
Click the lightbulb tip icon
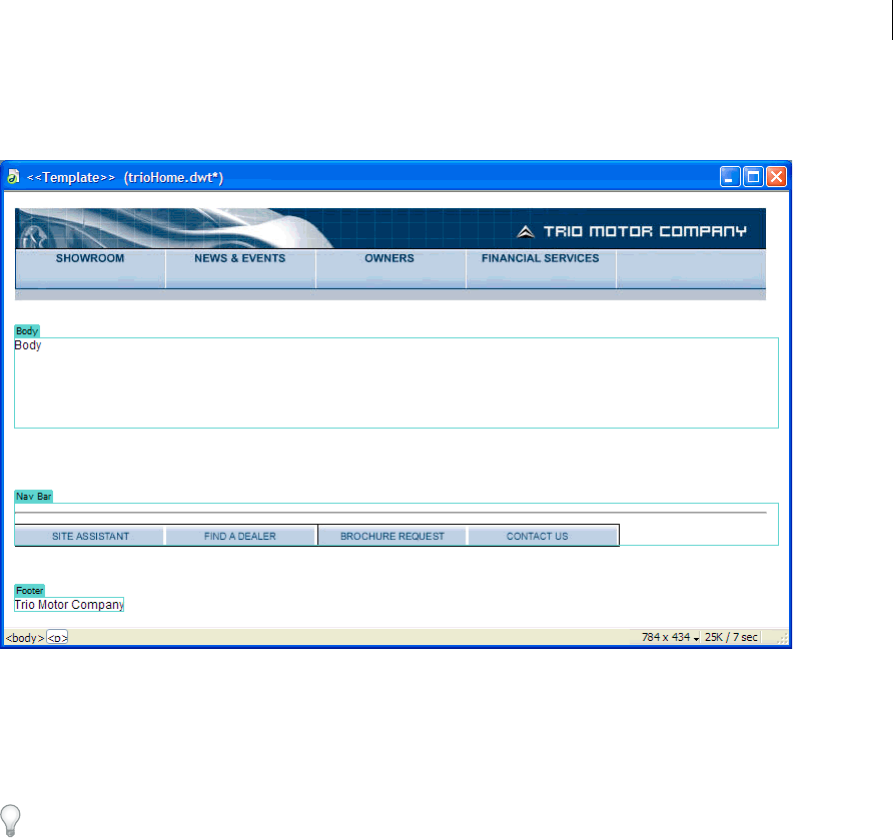point(10,820)
